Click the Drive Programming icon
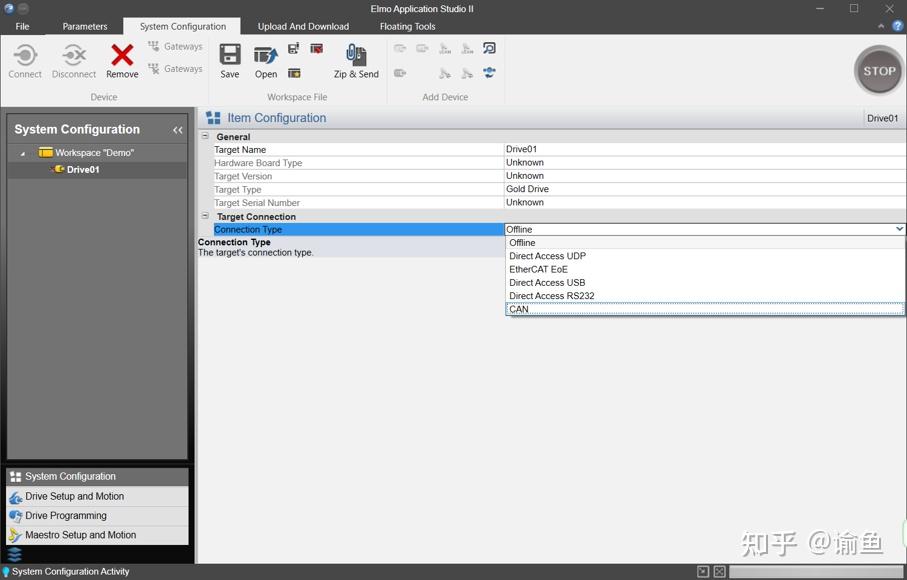Screen dimensions: 907x580 pos(16,516)
